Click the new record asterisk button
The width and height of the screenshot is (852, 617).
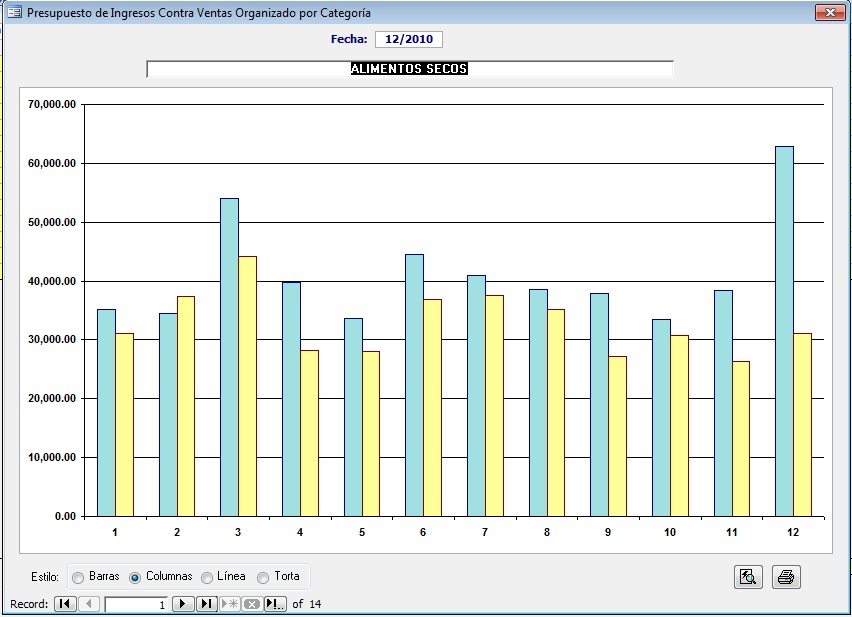(230, 604)
